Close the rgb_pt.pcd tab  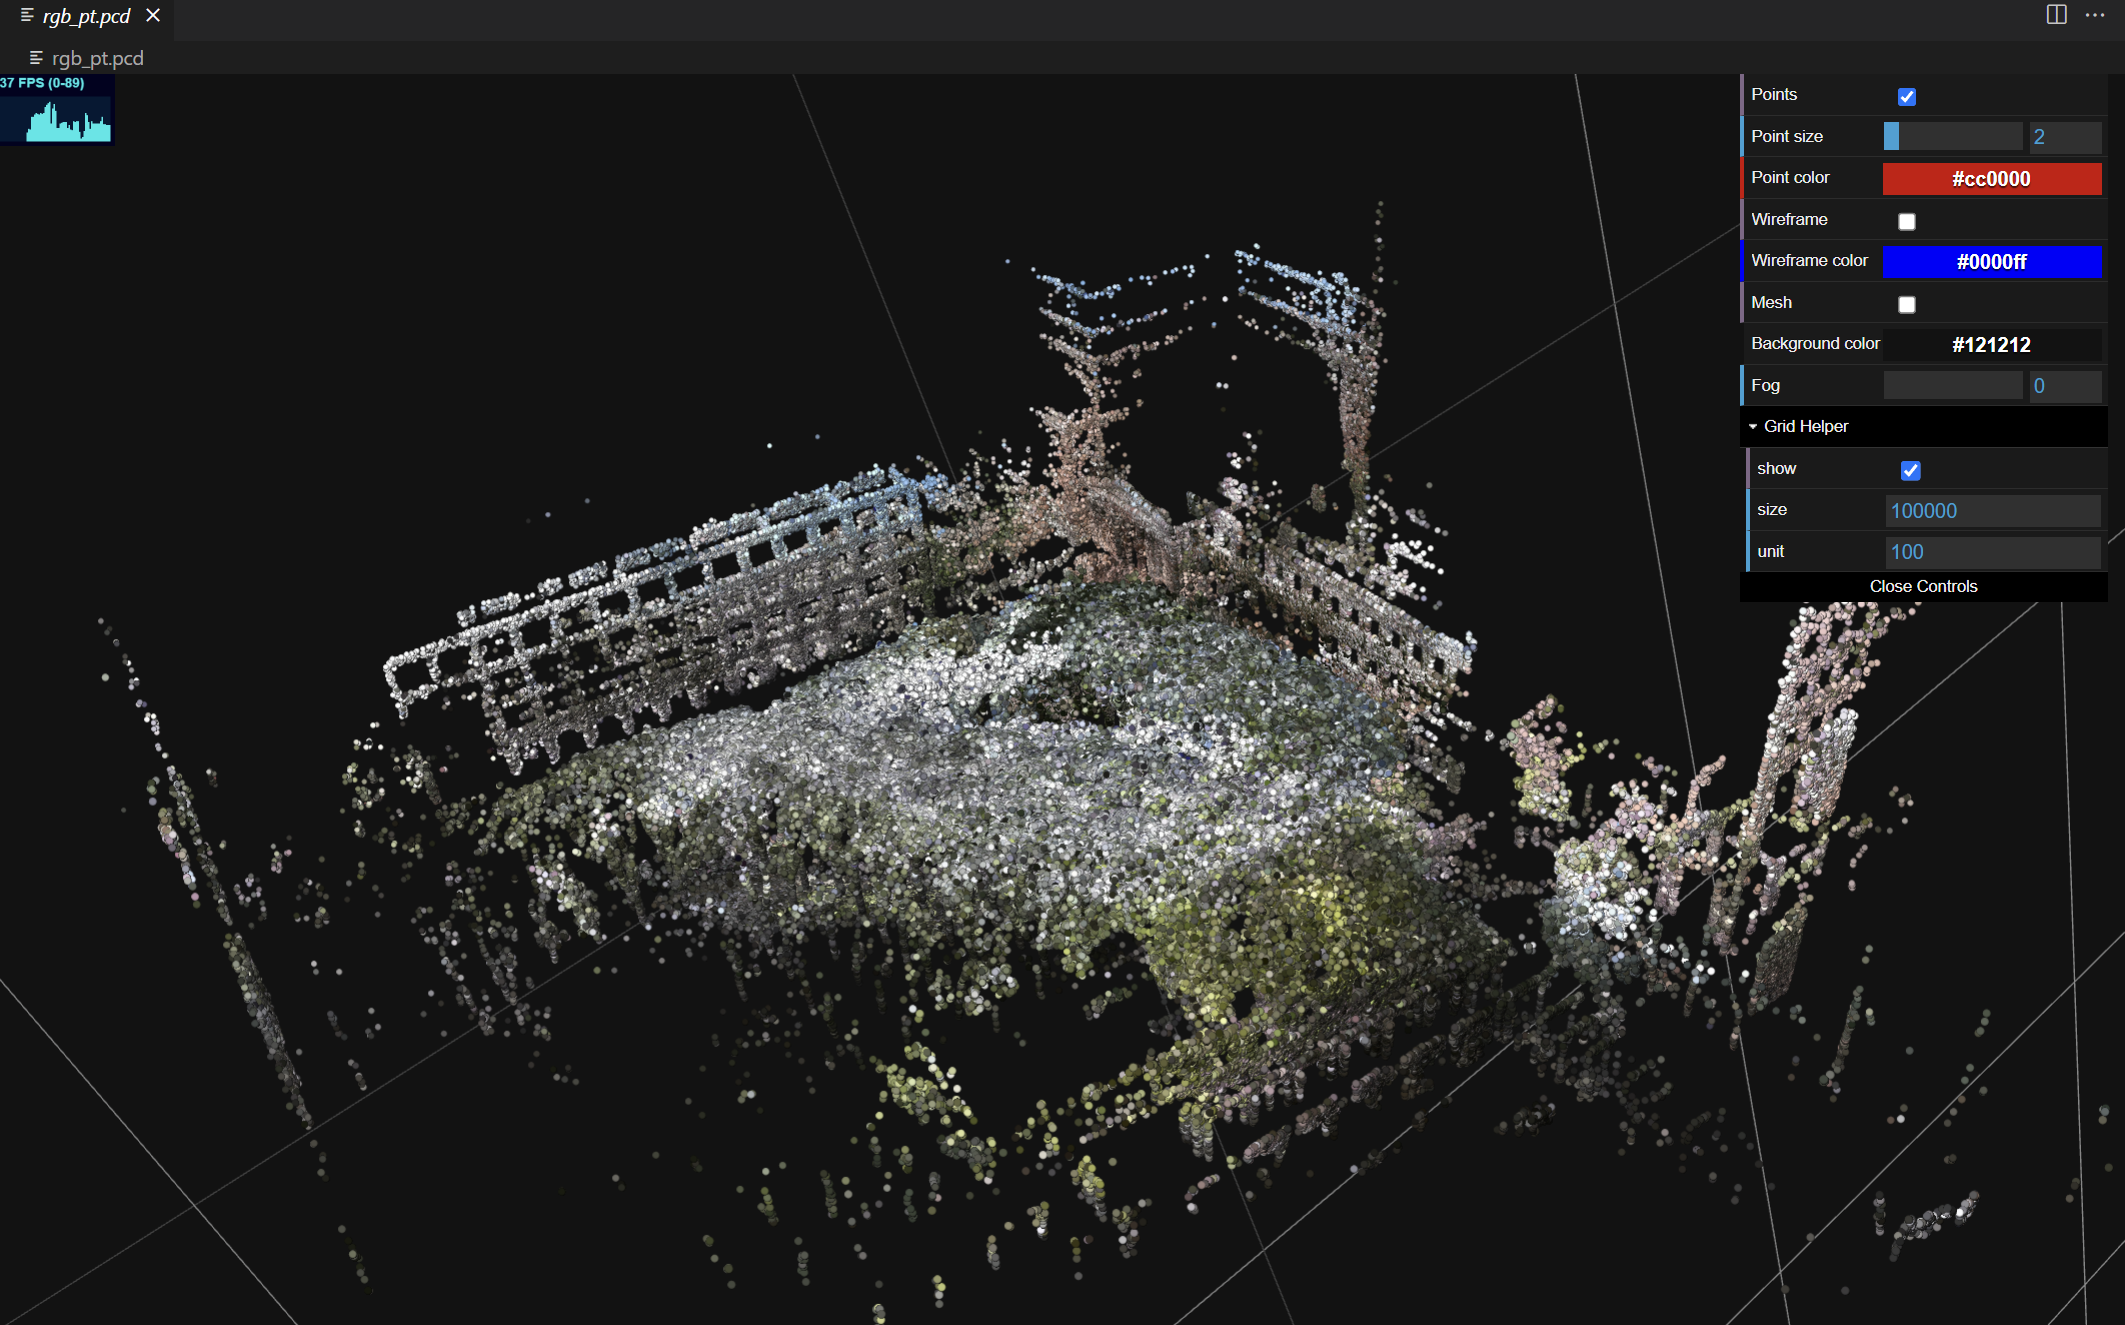153,16
